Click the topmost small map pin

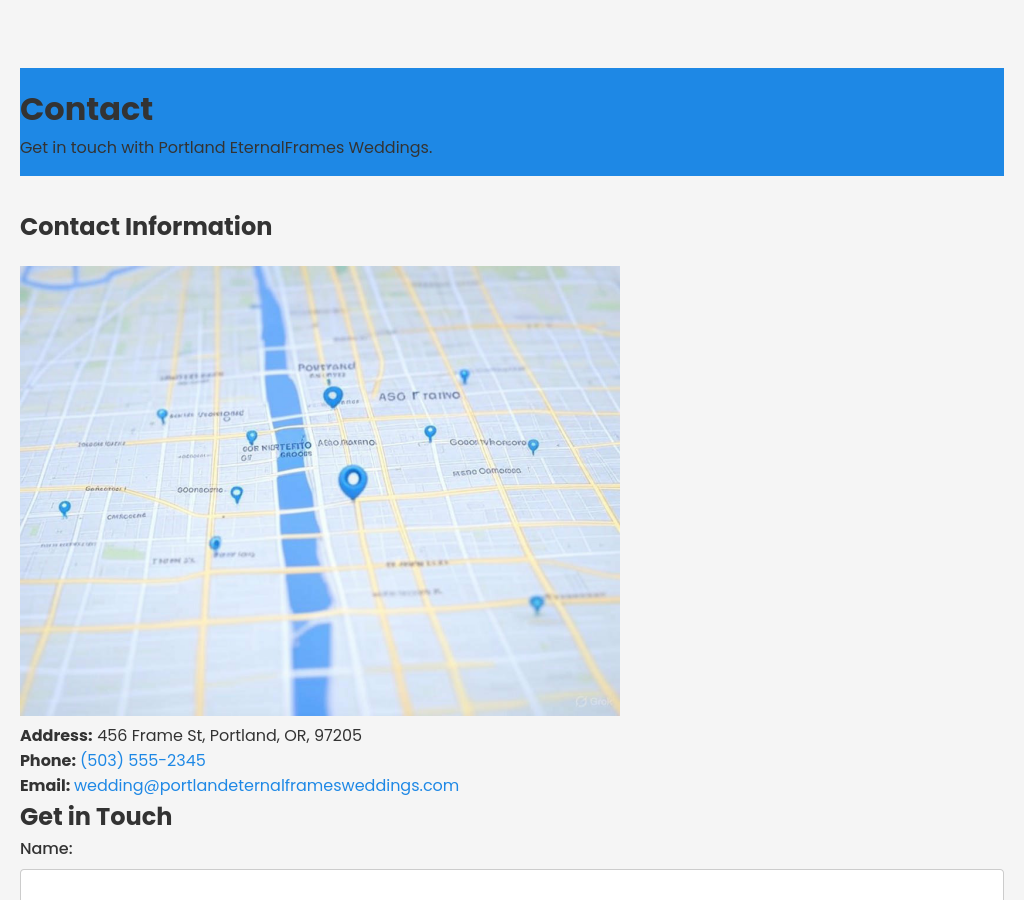[464, 376]
